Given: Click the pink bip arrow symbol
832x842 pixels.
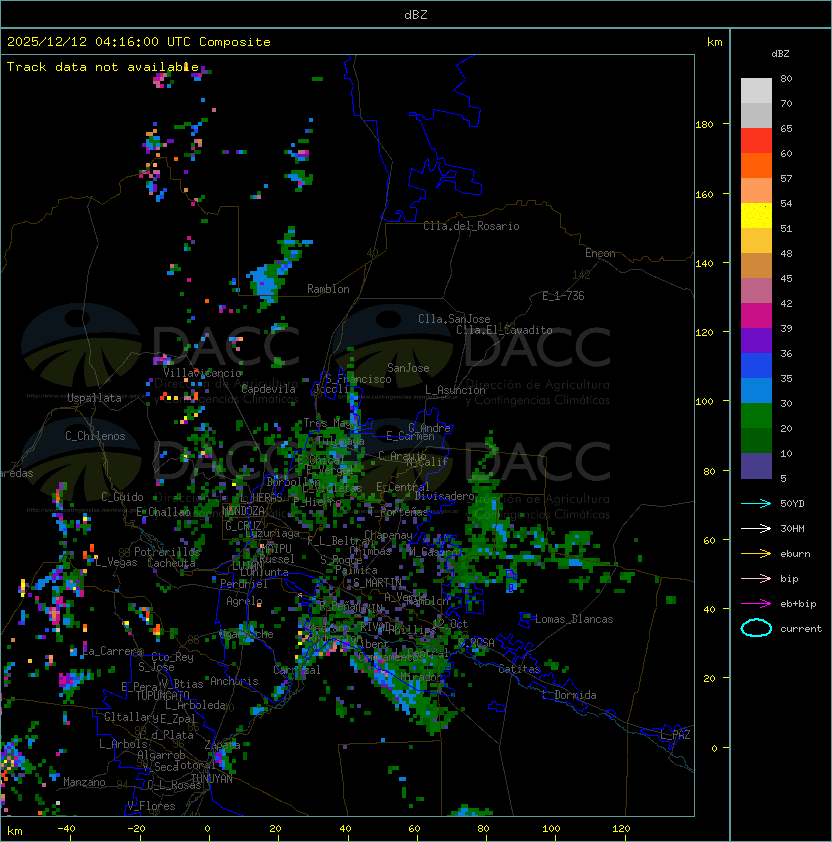Looking at the screenshot, I should (x=756, y=579).
